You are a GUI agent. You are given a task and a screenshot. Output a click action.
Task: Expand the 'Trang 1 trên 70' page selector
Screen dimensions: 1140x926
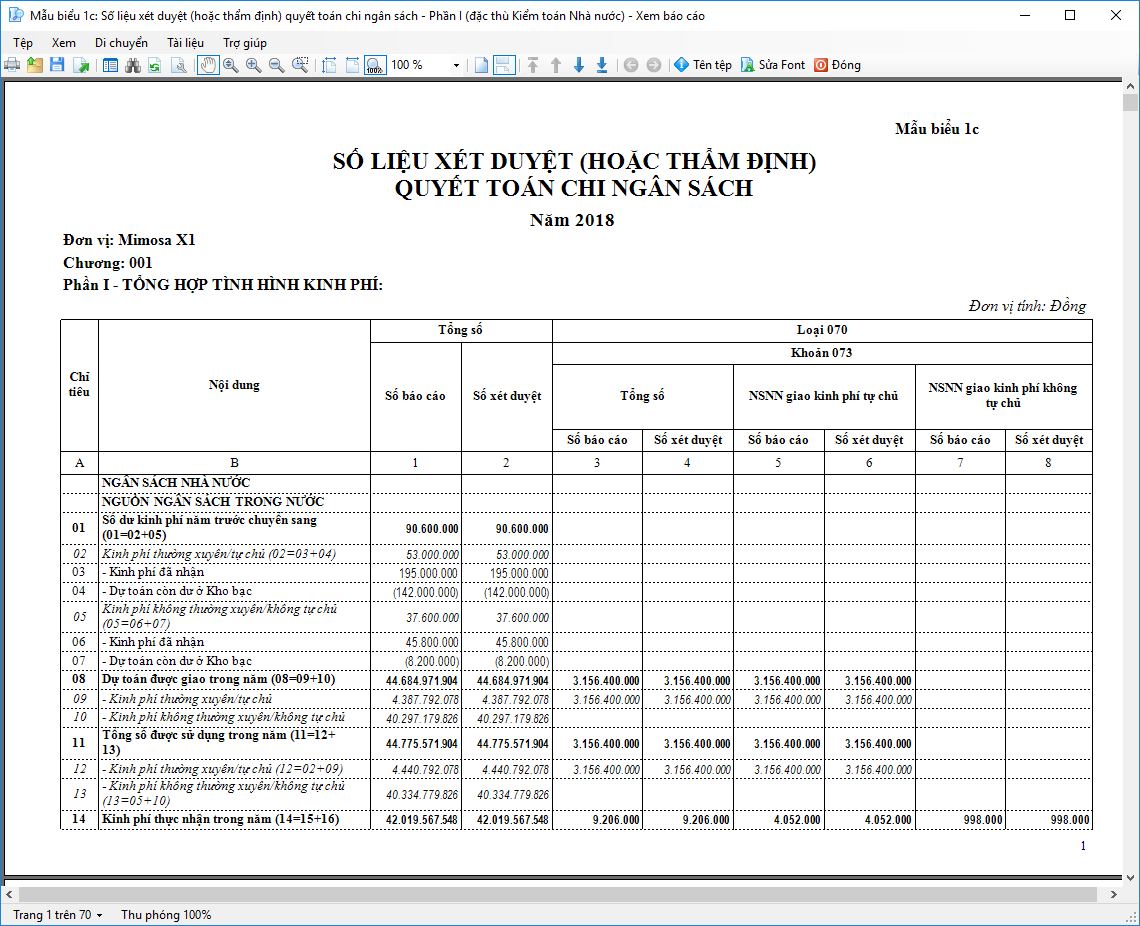tap(58, 915)
